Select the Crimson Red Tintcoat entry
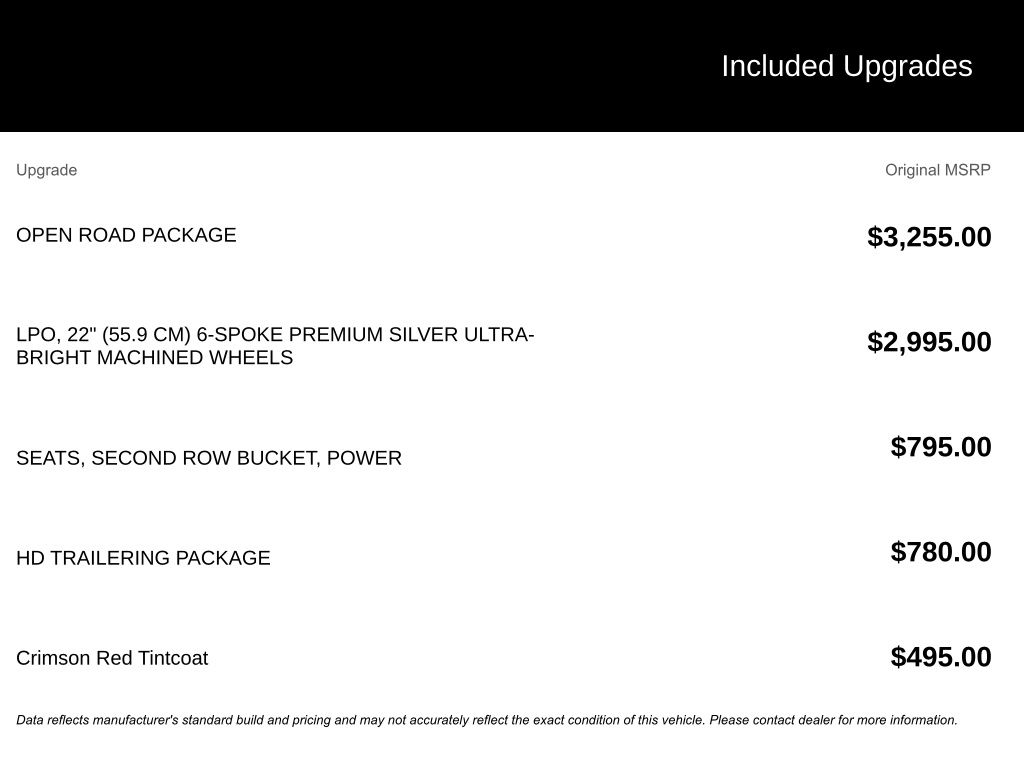Image resolution: width=1024 pixels, height=768 pixels. click(112, 658)
